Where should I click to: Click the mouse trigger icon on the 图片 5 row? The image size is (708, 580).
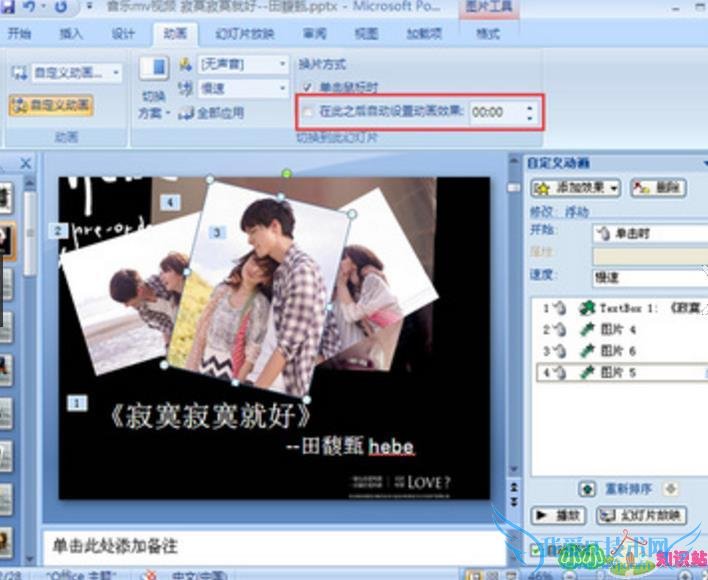[560, 373]
